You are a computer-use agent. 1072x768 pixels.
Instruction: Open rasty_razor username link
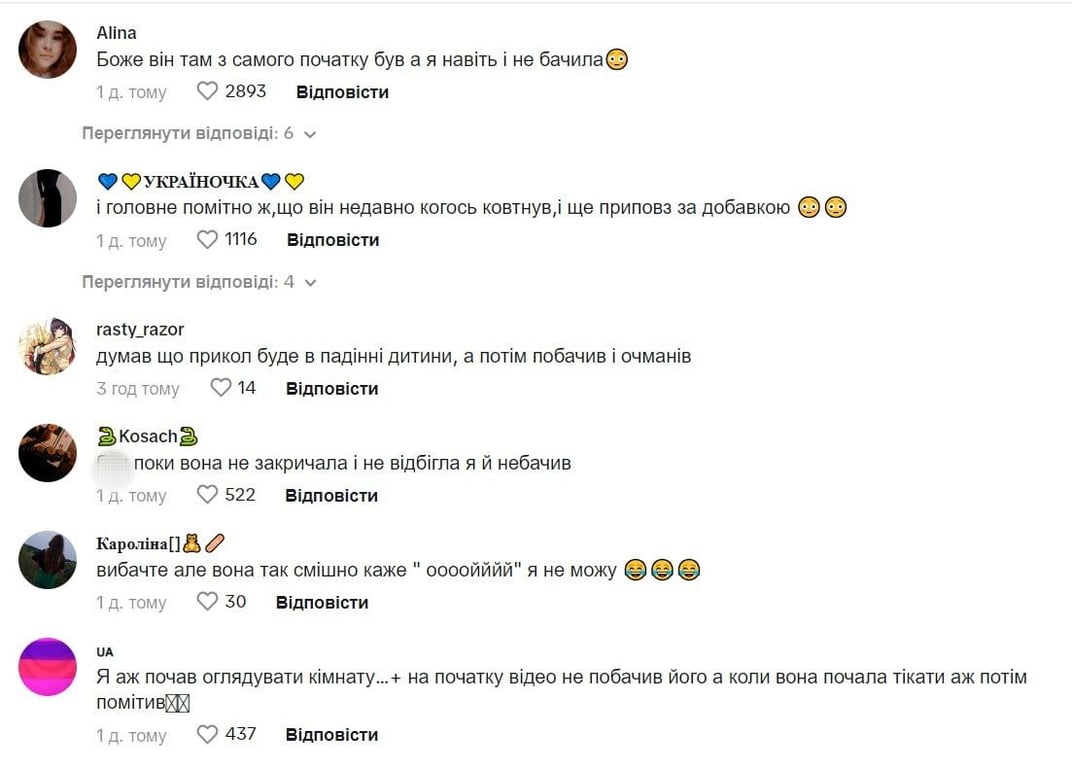click(x=140, y=330)
